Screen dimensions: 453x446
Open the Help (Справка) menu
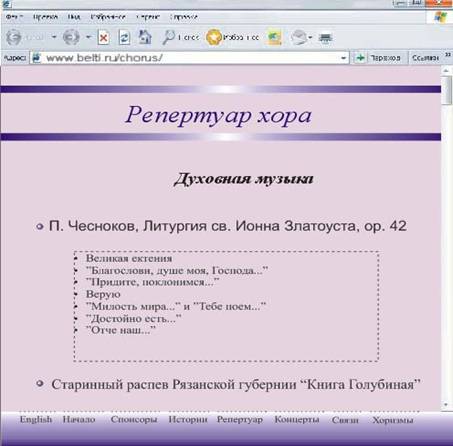click(184, 17)
